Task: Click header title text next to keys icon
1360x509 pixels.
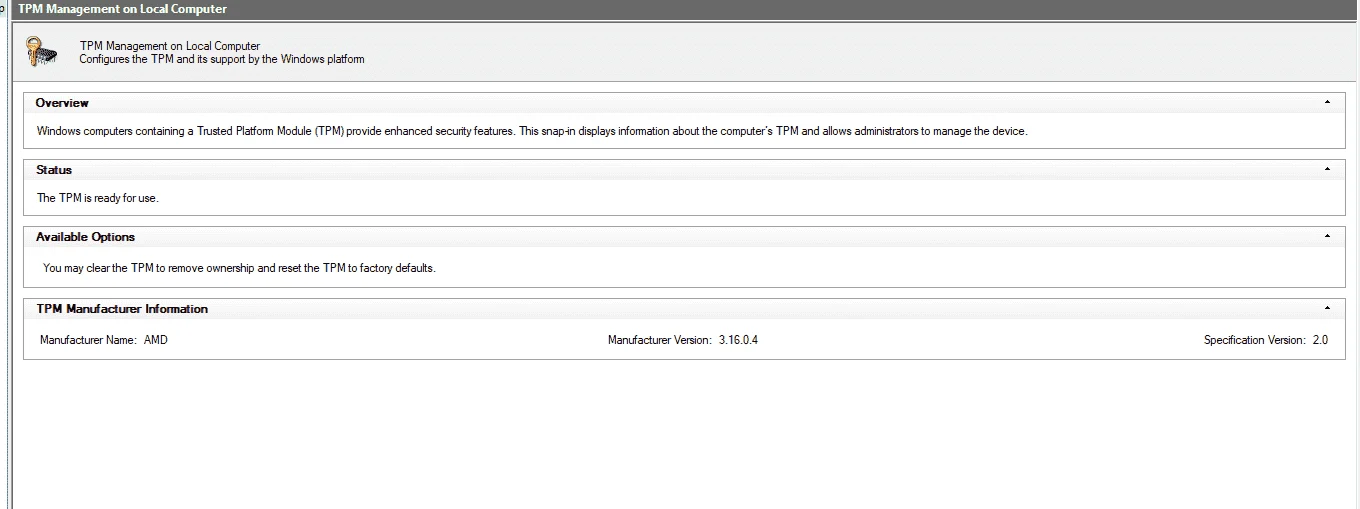Action: 170,46
